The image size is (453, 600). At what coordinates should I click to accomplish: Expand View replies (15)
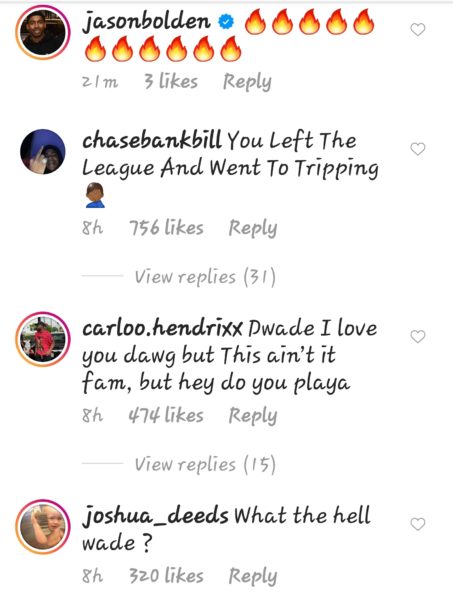(x=205, y=464)
